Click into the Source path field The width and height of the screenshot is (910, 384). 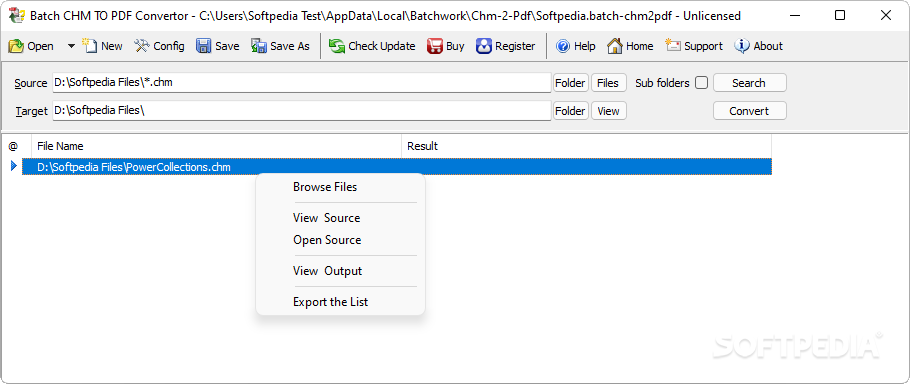click(302, 82)
